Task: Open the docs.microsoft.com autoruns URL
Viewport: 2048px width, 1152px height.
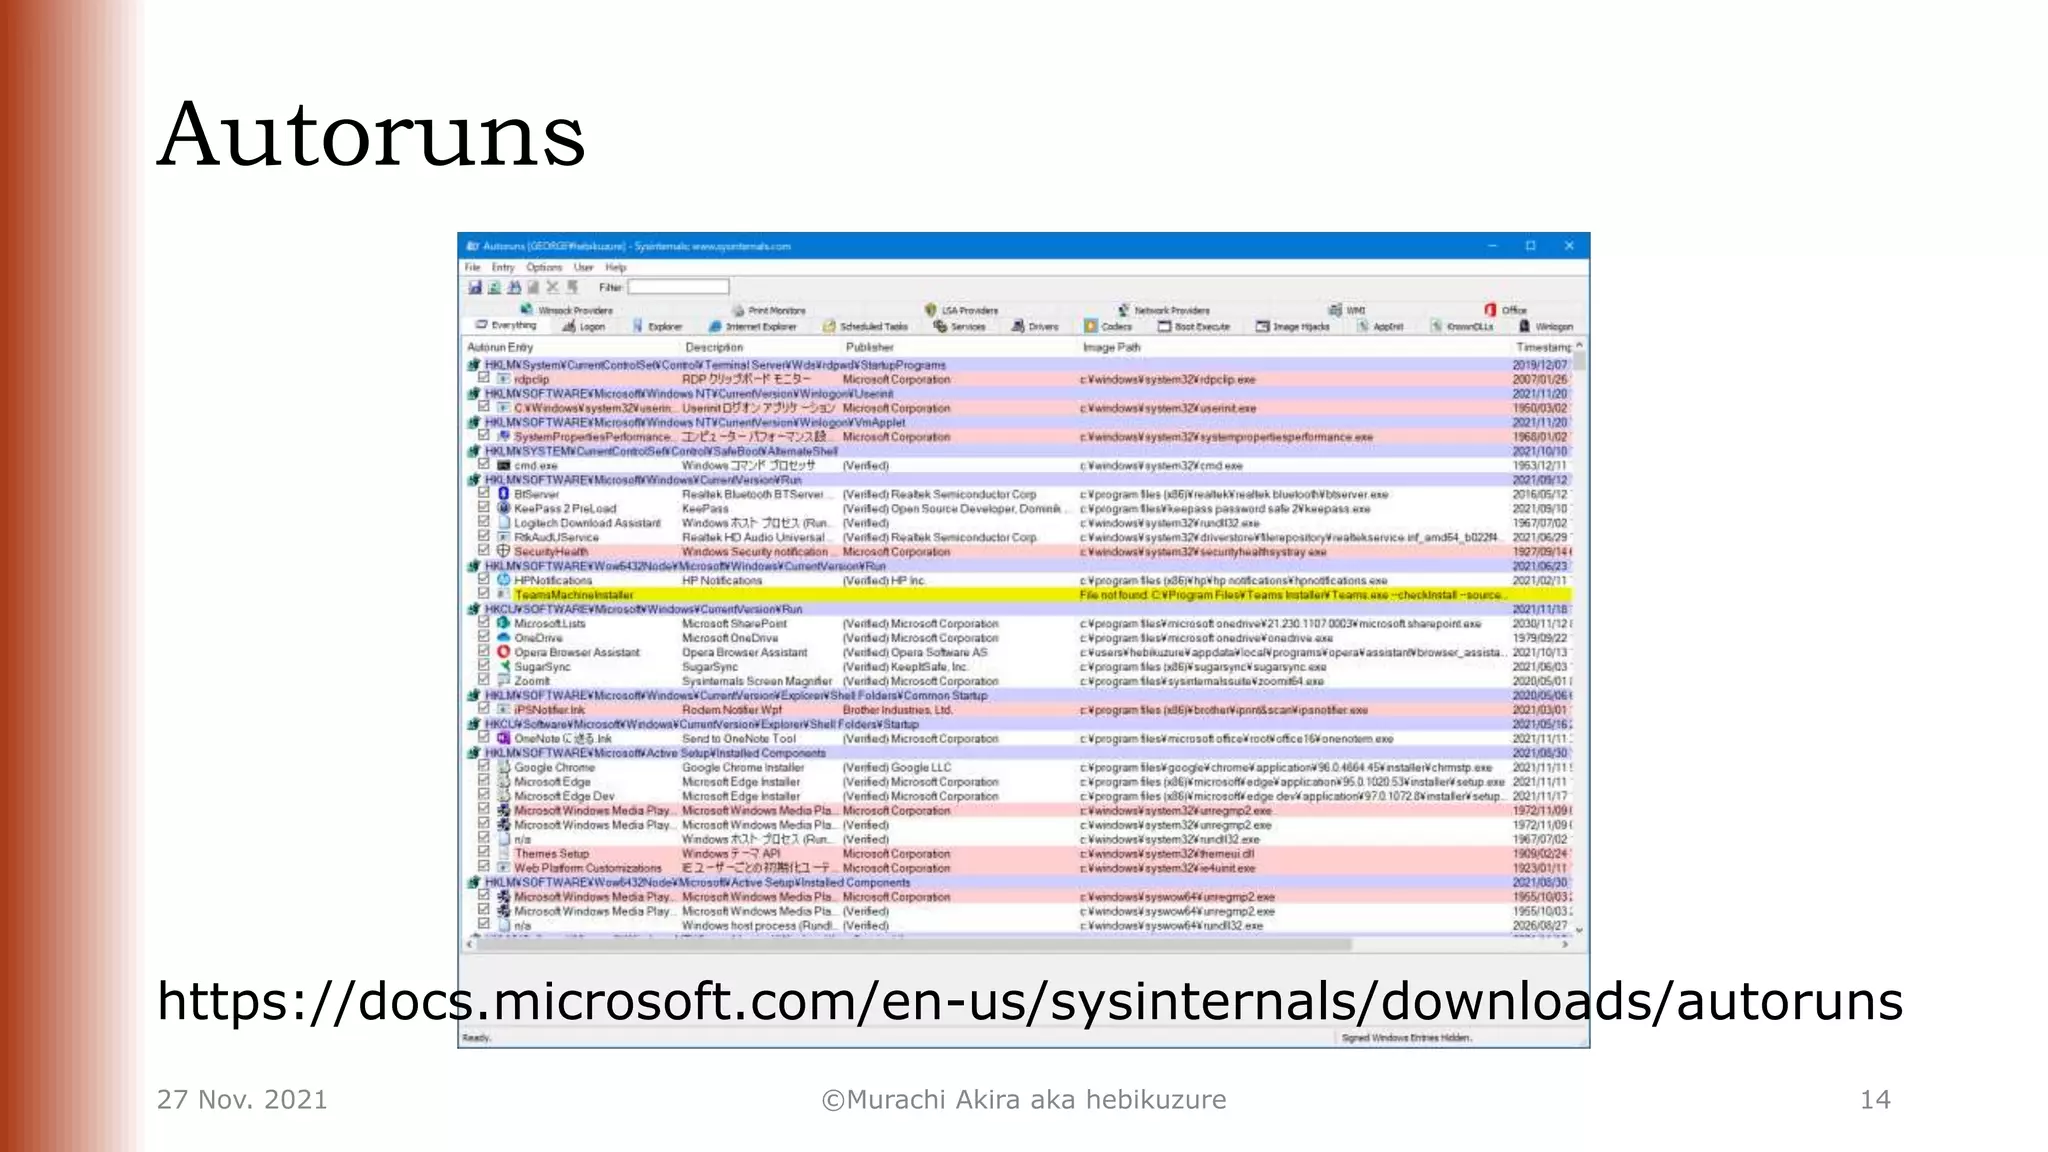Action: [x=1030, y=1001]
